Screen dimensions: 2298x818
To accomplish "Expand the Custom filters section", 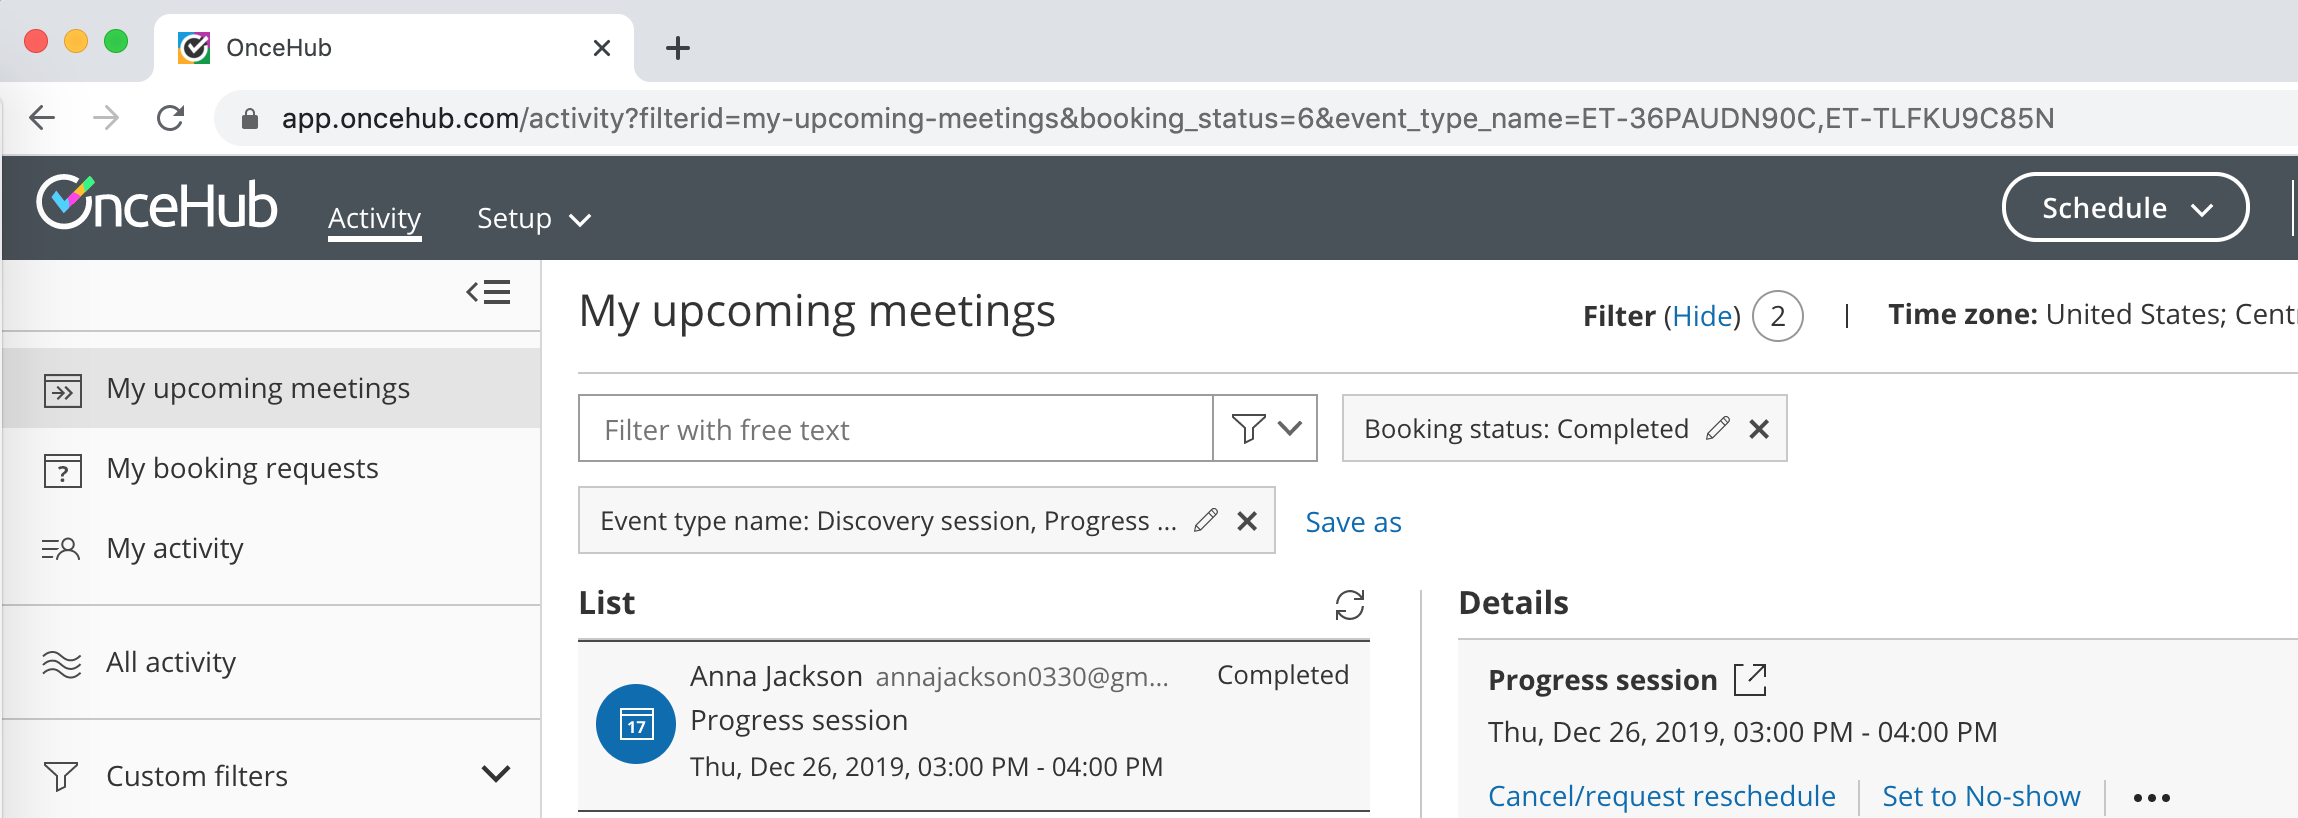I will click(495, 775).
